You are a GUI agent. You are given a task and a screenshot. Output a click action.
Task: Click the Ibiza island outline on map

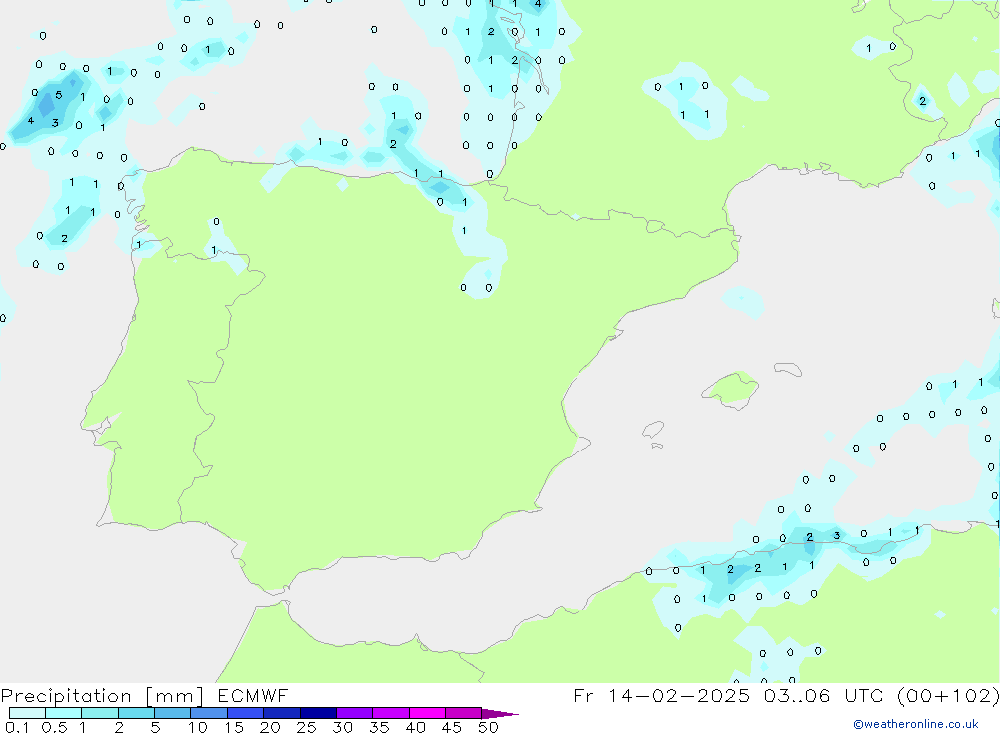click(653, 430)
